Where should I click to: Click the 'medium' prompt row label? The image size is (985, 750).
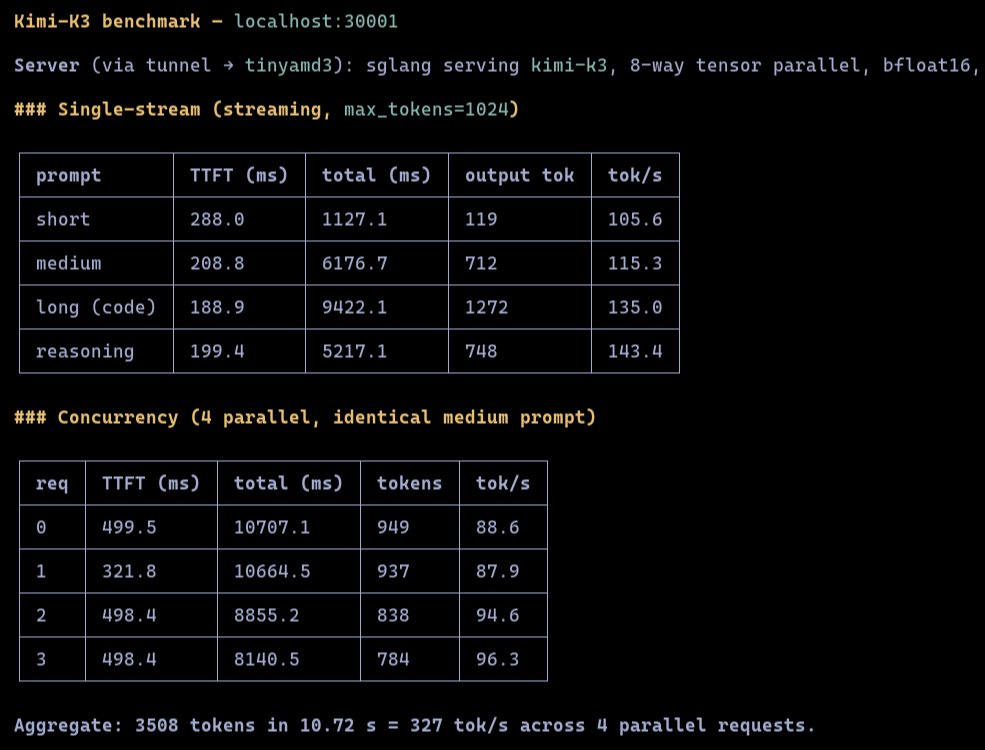click(68, 263)
